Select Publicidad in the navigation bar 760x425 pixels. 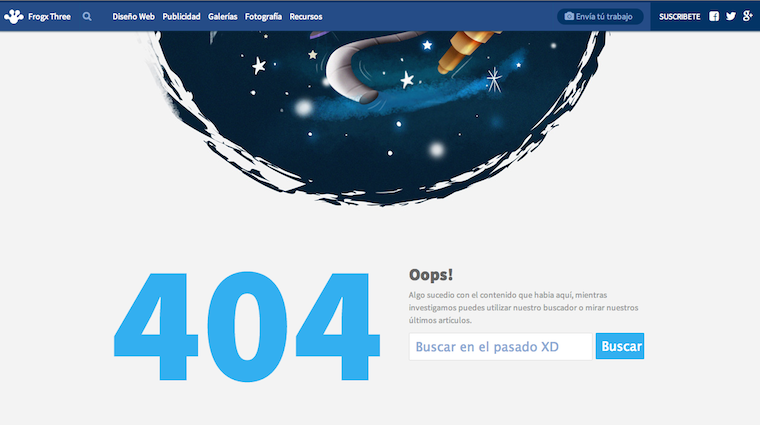point(181,17)
